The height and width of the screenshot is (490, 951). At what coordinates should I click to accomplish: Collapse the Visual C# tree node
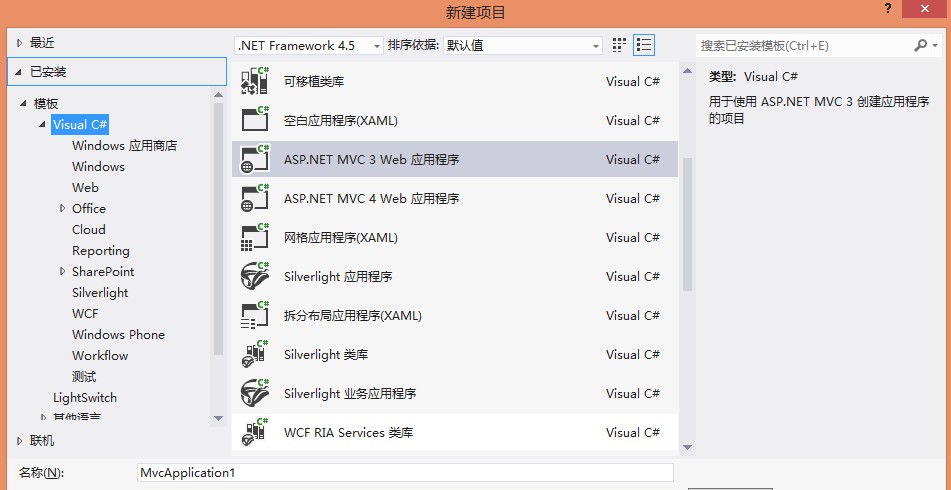point(42,125)
